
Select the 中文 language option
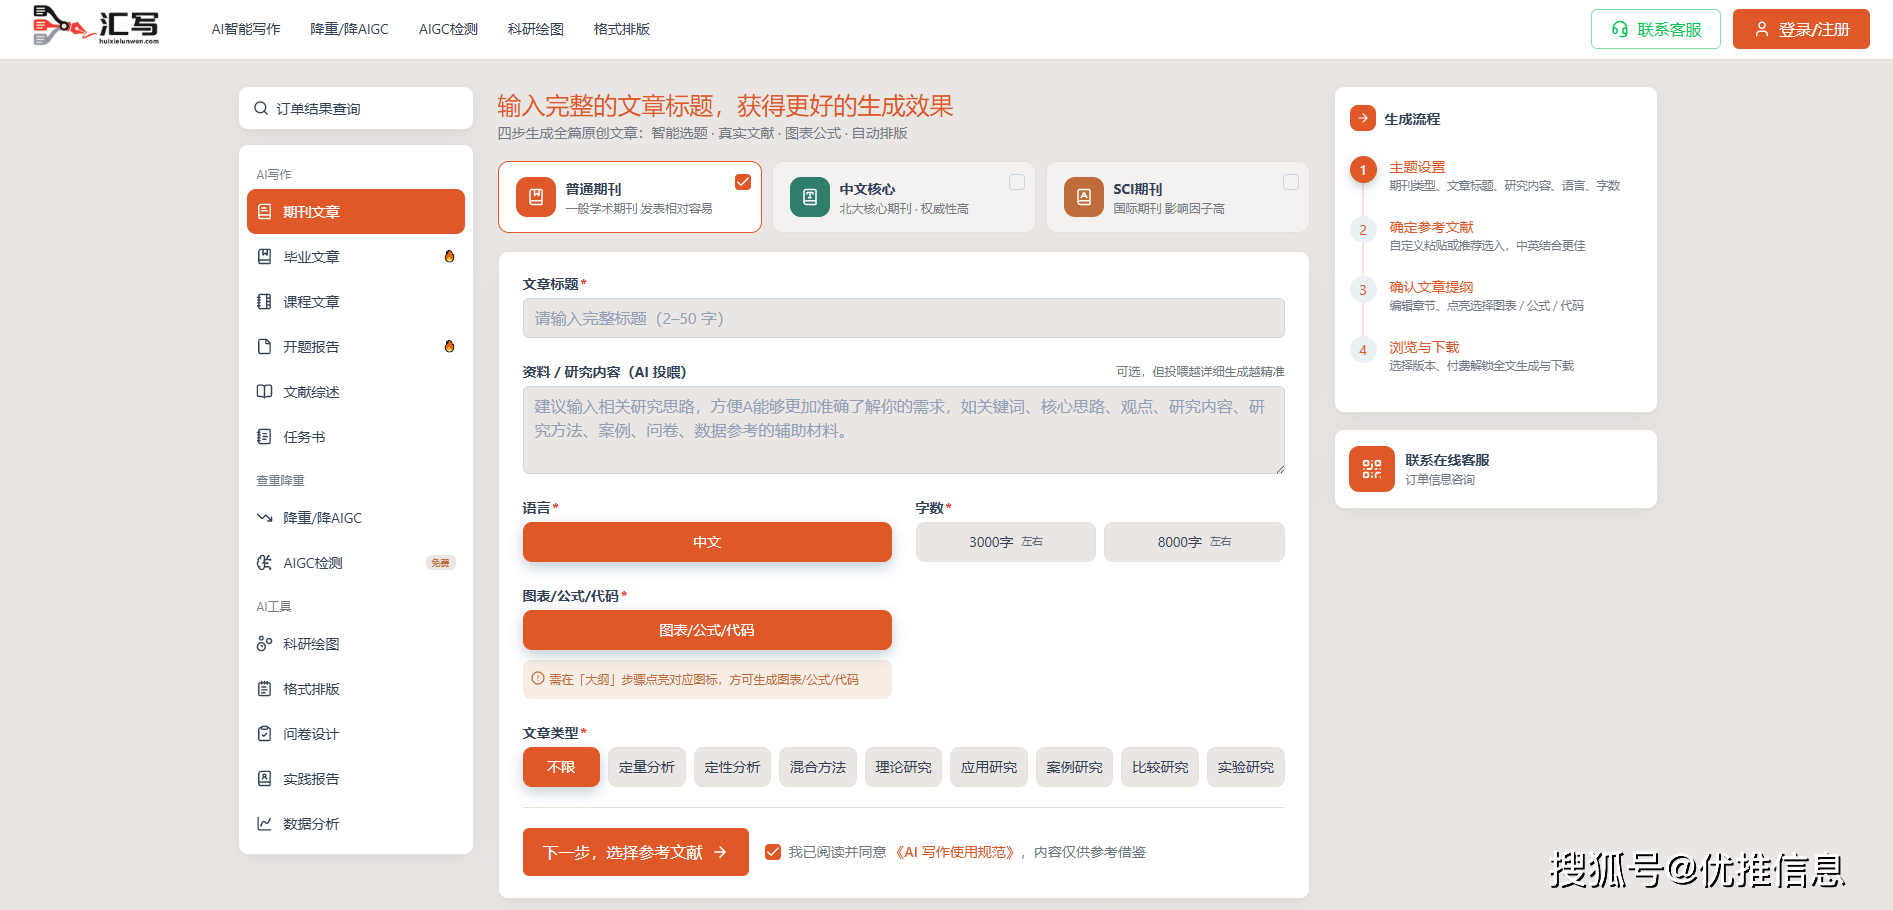[x=707, y=542]
